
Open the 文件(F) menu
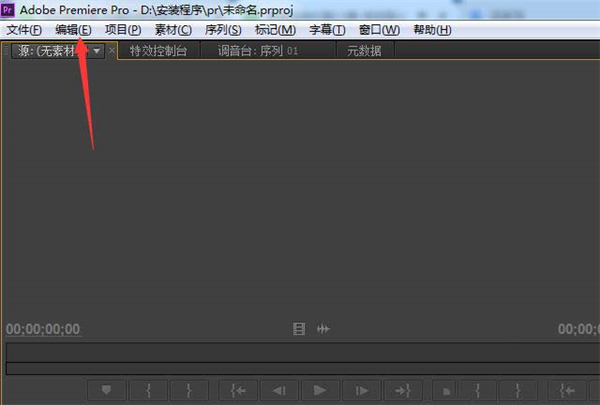pos(24,30)
